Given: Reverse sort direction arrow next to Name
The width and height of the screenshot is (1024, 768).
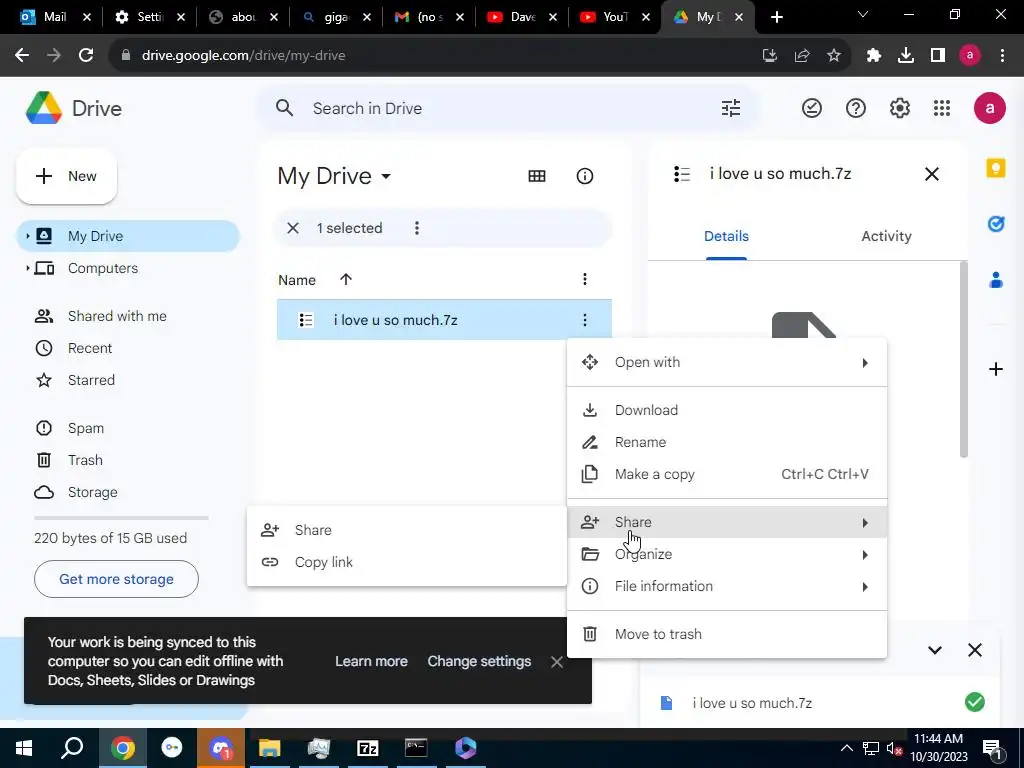Looking at the screenshot, I should click(346, 280).
